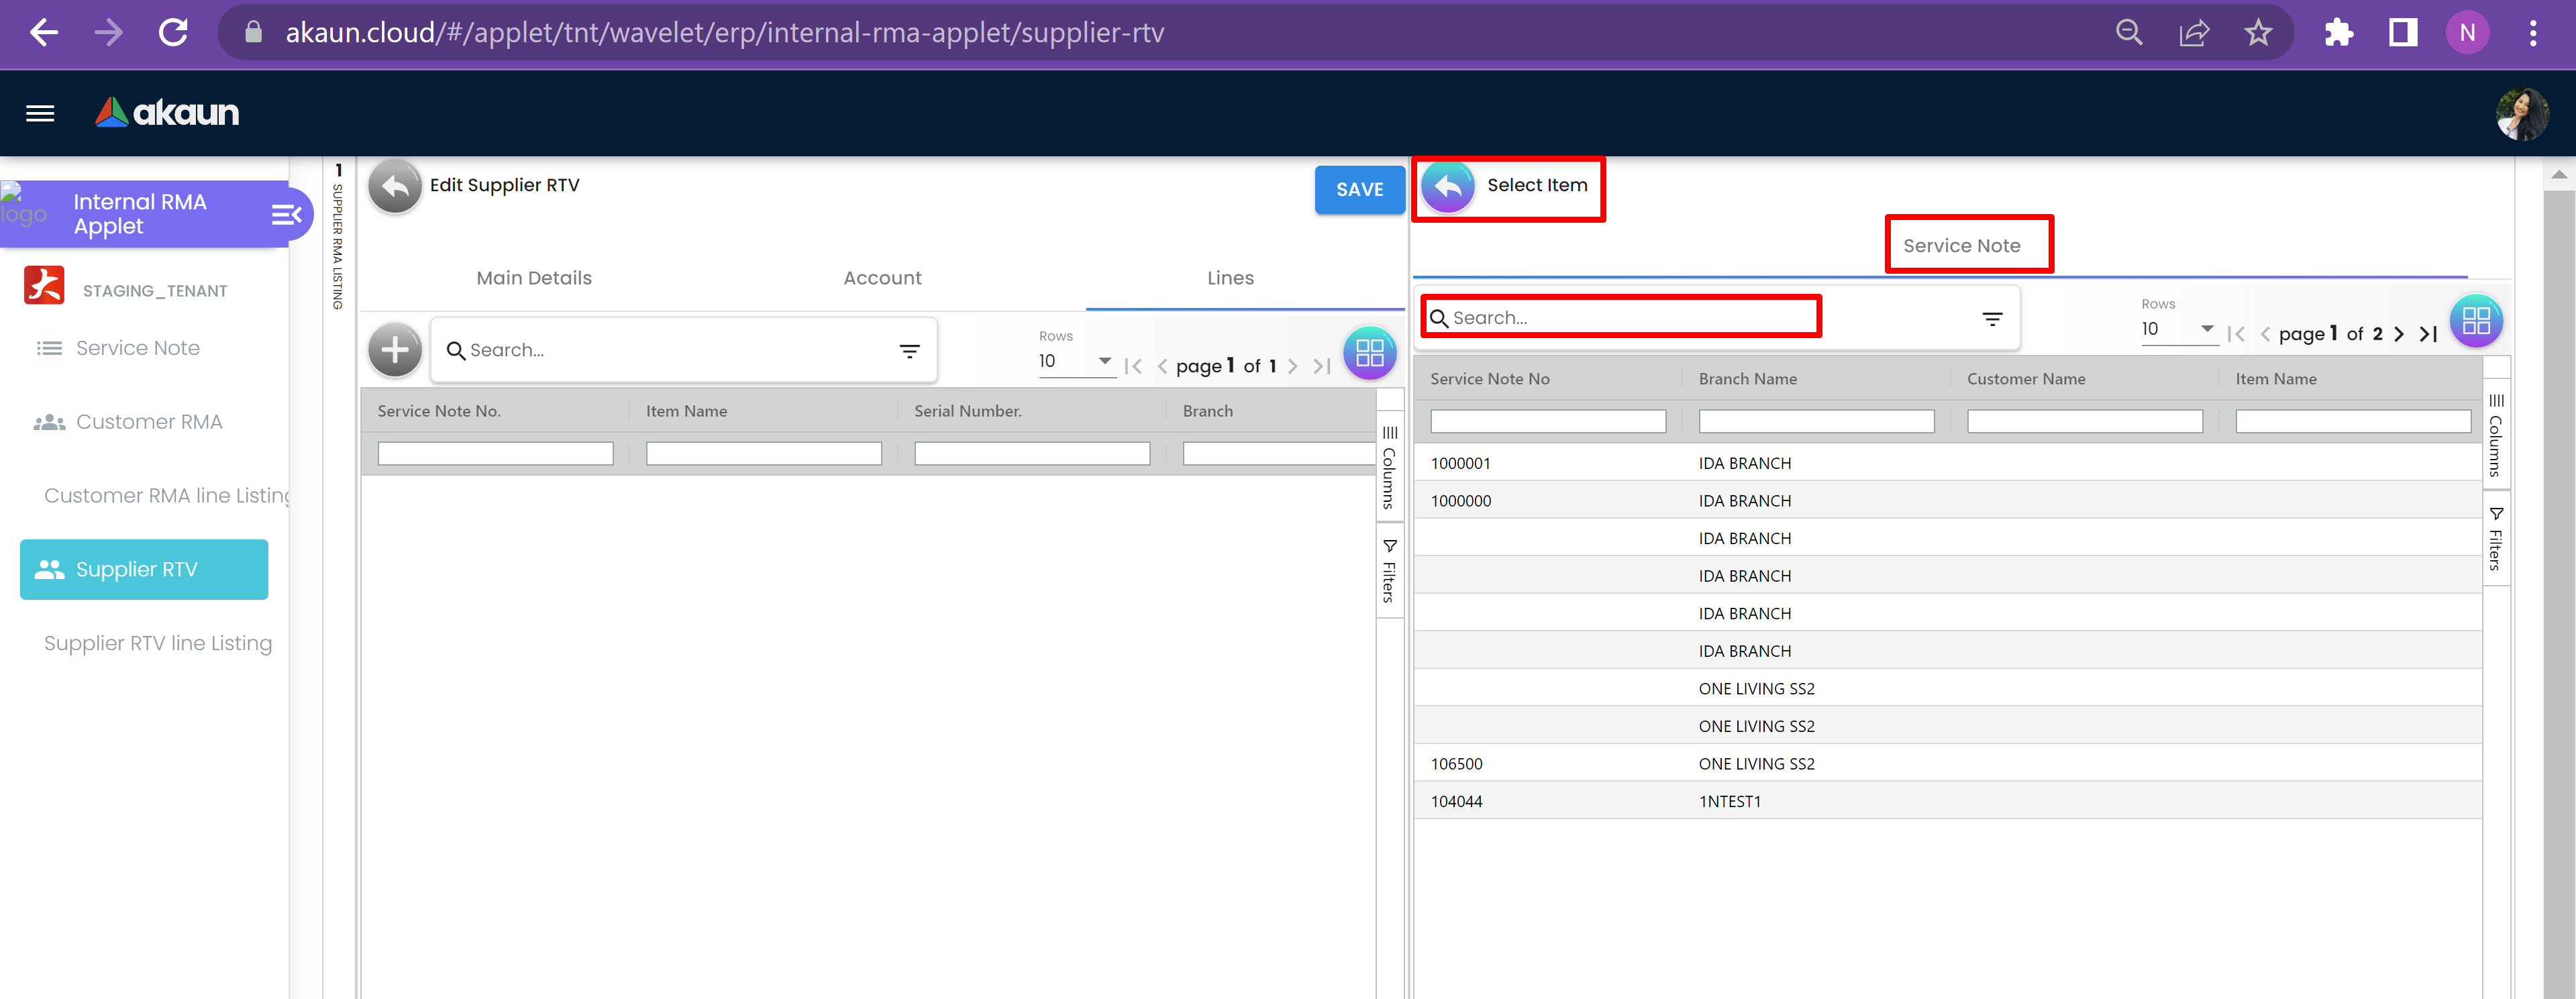Click Service Note No filter input field
Viewport: 2576px width, 999px height.
[x=1547, y=422]
